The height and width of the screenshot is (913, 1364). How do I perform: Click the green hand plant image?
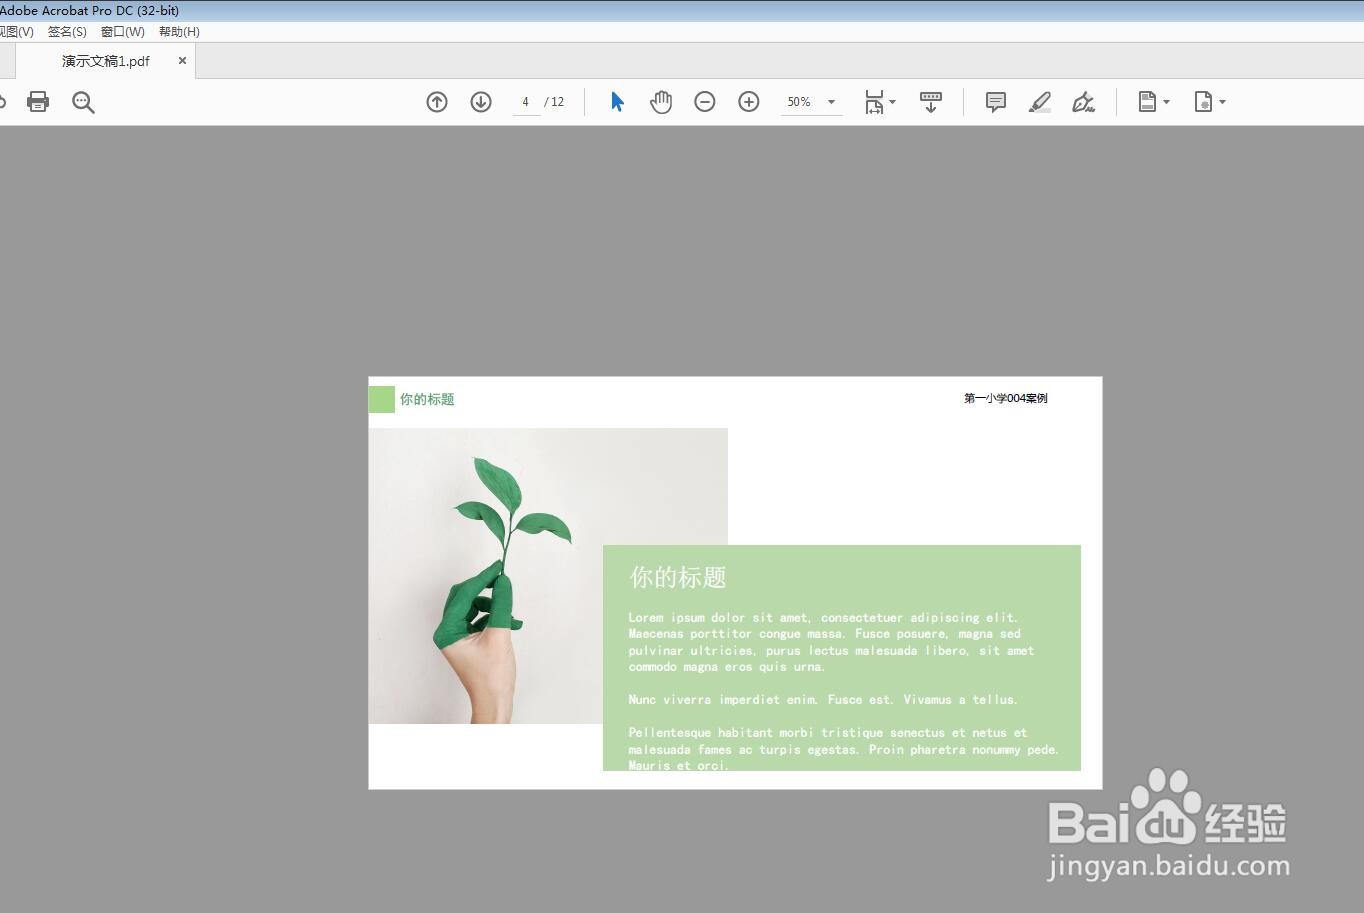click(x=548, y=576)
